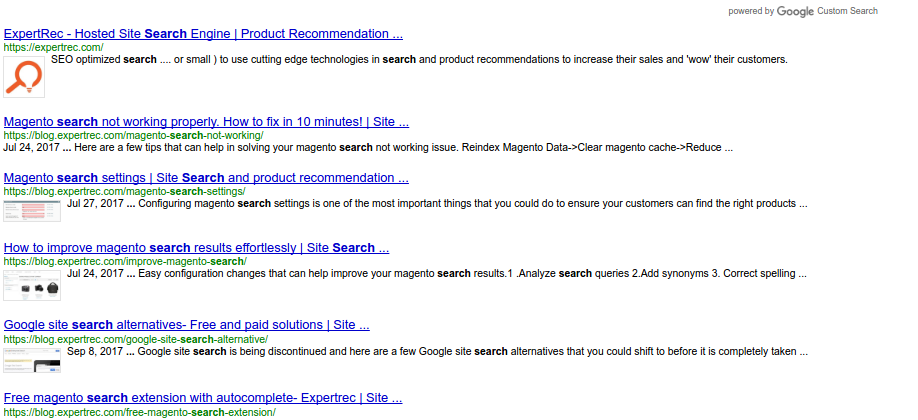
Task: Click the magento-search-not-working green URL
Action: [133, 136]
